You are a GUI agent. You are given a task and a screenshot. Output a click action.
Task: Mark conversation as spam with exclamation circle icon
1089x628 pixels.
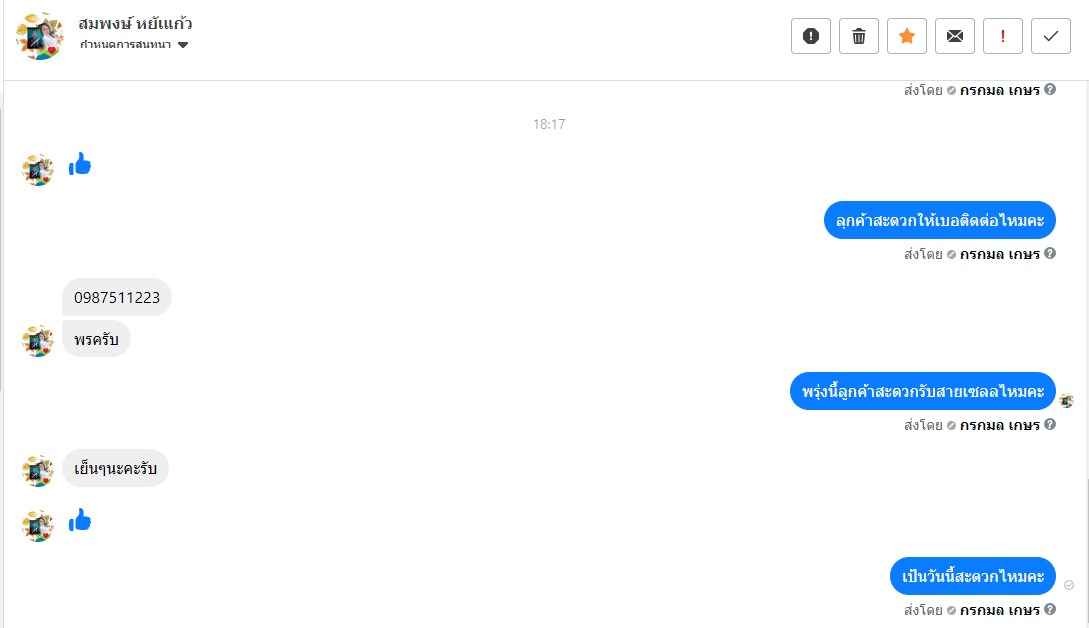[810, 36]
